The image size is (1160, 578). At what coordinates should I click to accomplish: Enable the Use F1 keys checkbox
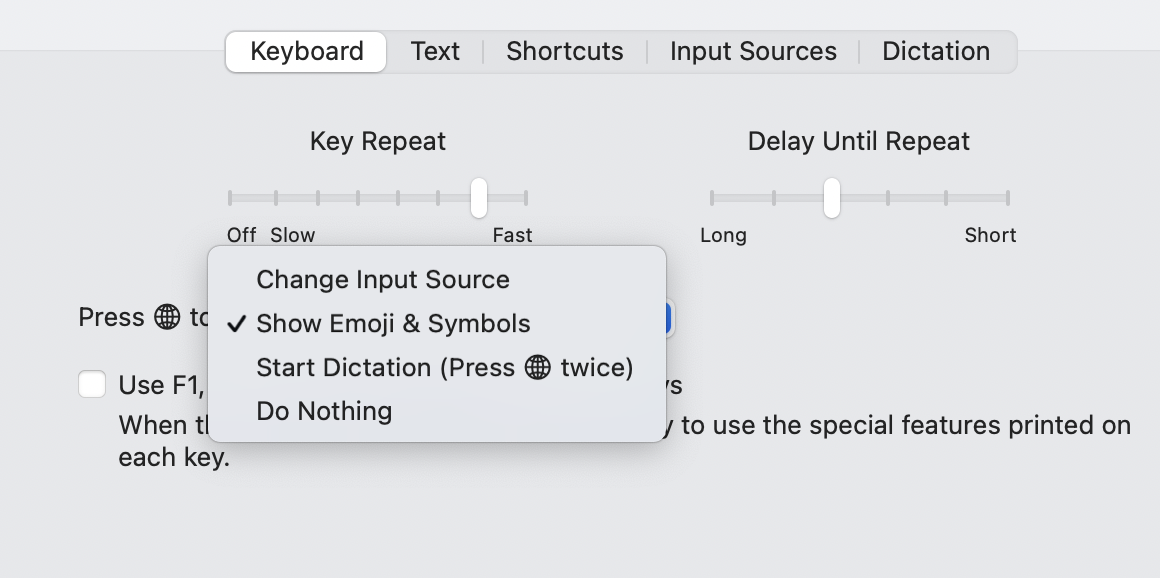pos(92,384)
